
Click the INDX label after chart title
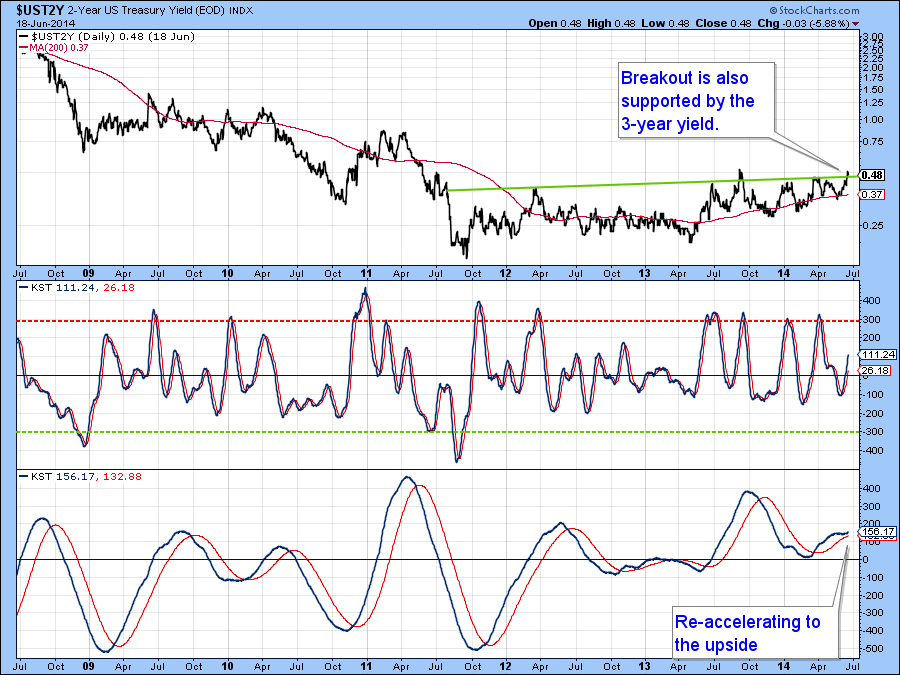[242, 10]
